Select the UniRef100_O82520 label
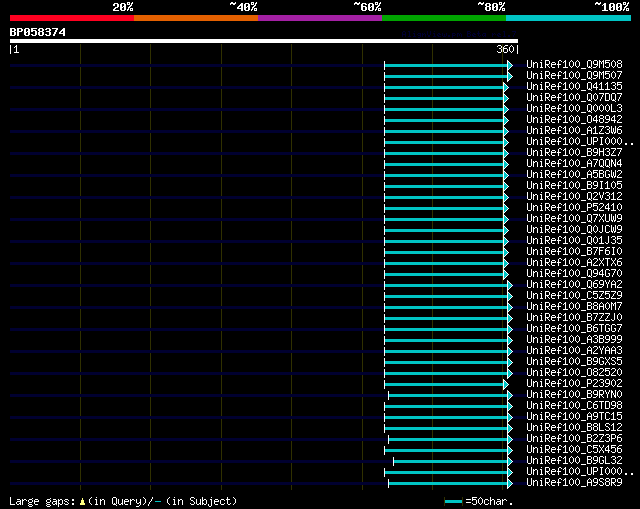640x509 pixels. point(574,373)
